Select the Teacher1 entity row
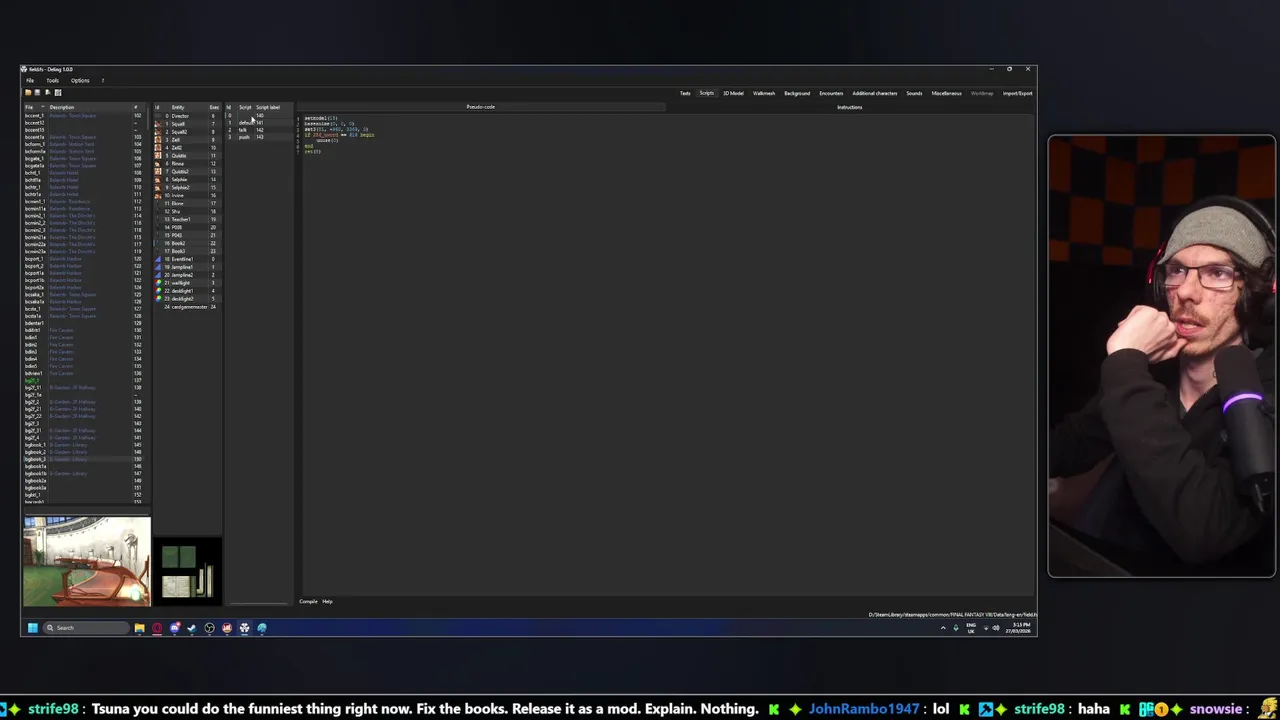1280x720 pixels. click(x=187, y=219)
